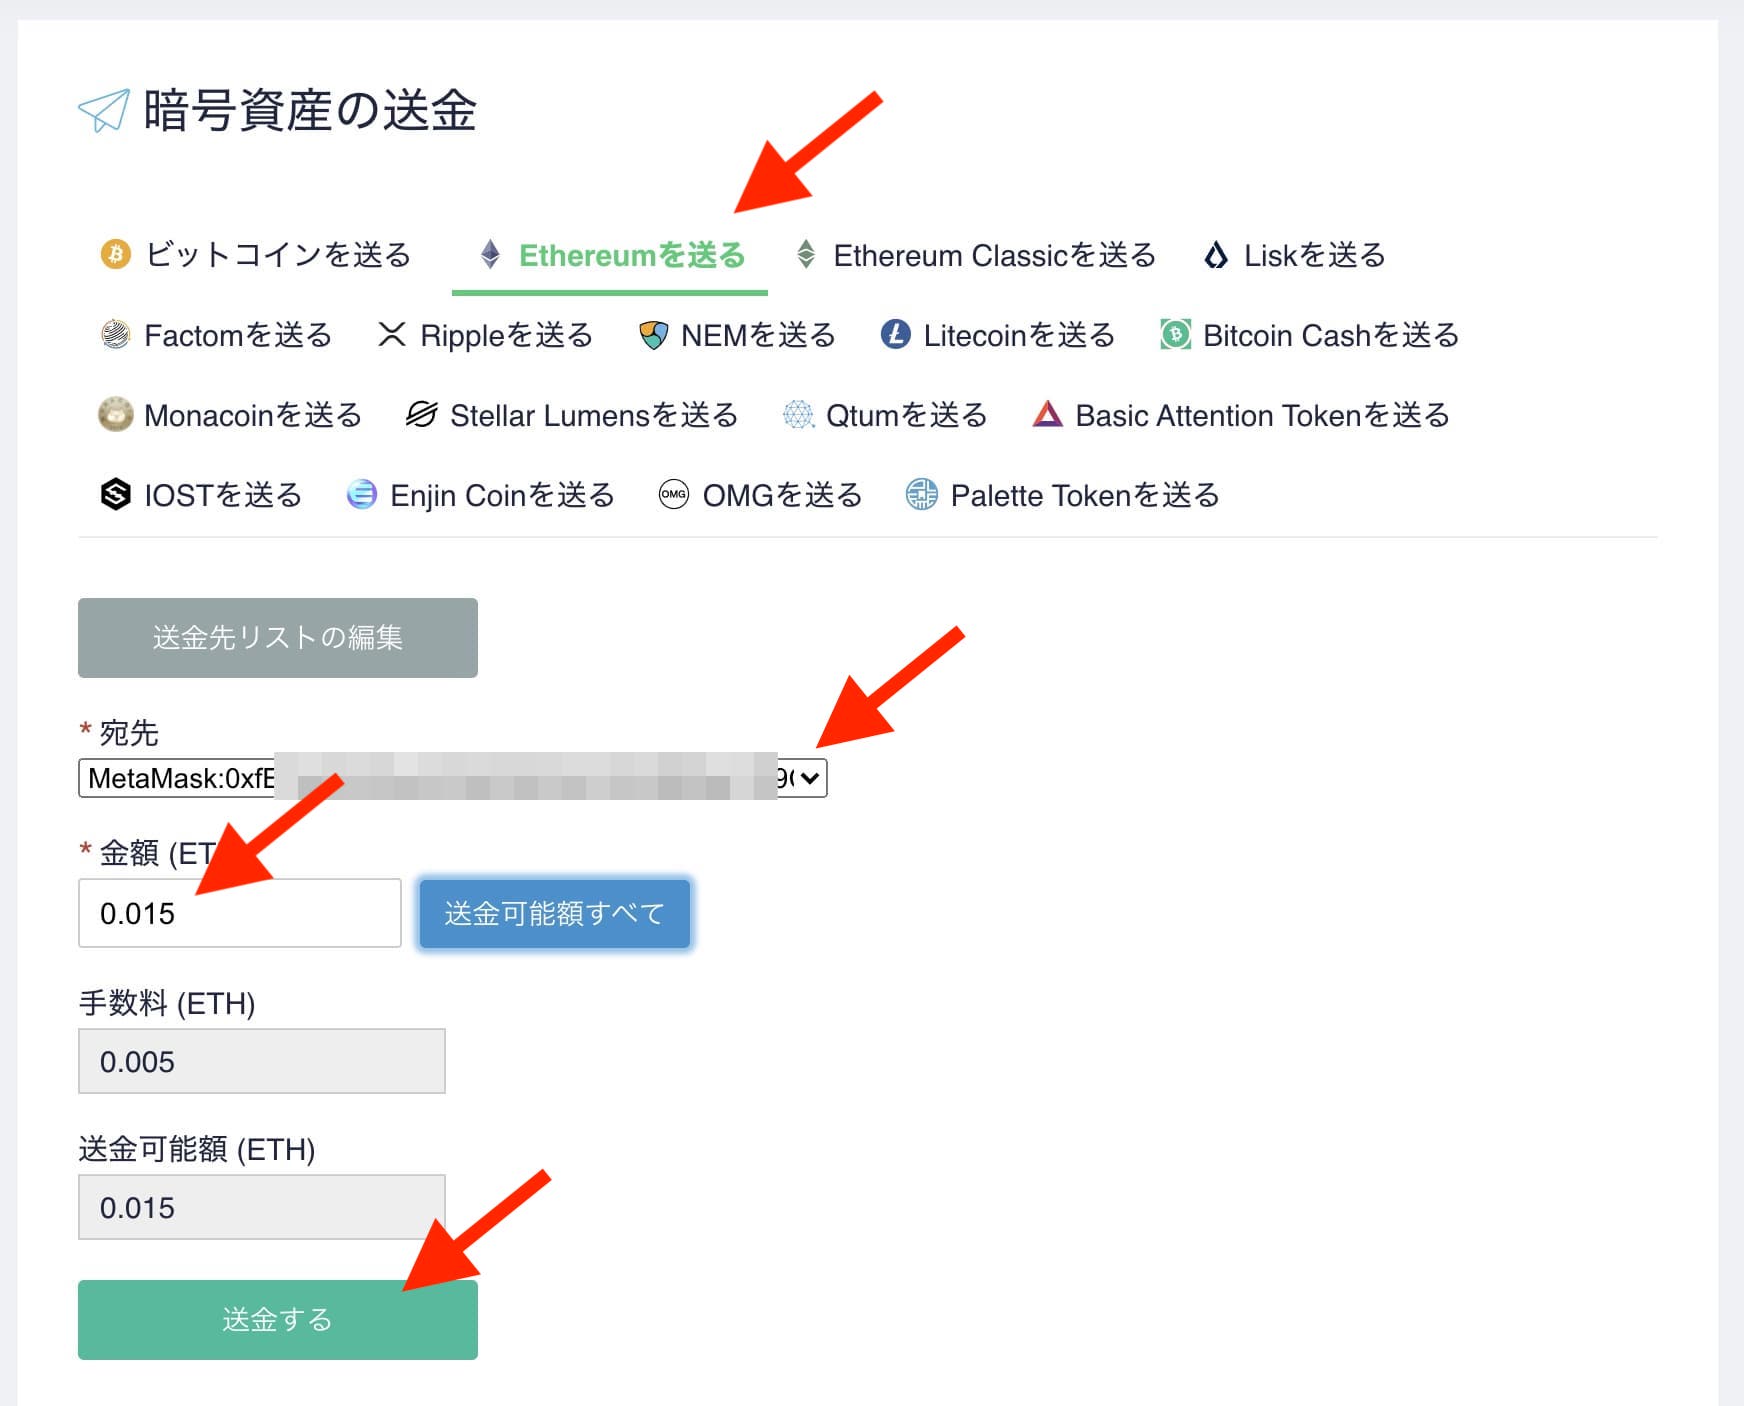Click the Bitcoin coin icon
Viewport: 1744px width, 1406px height.
pos(115,255)
